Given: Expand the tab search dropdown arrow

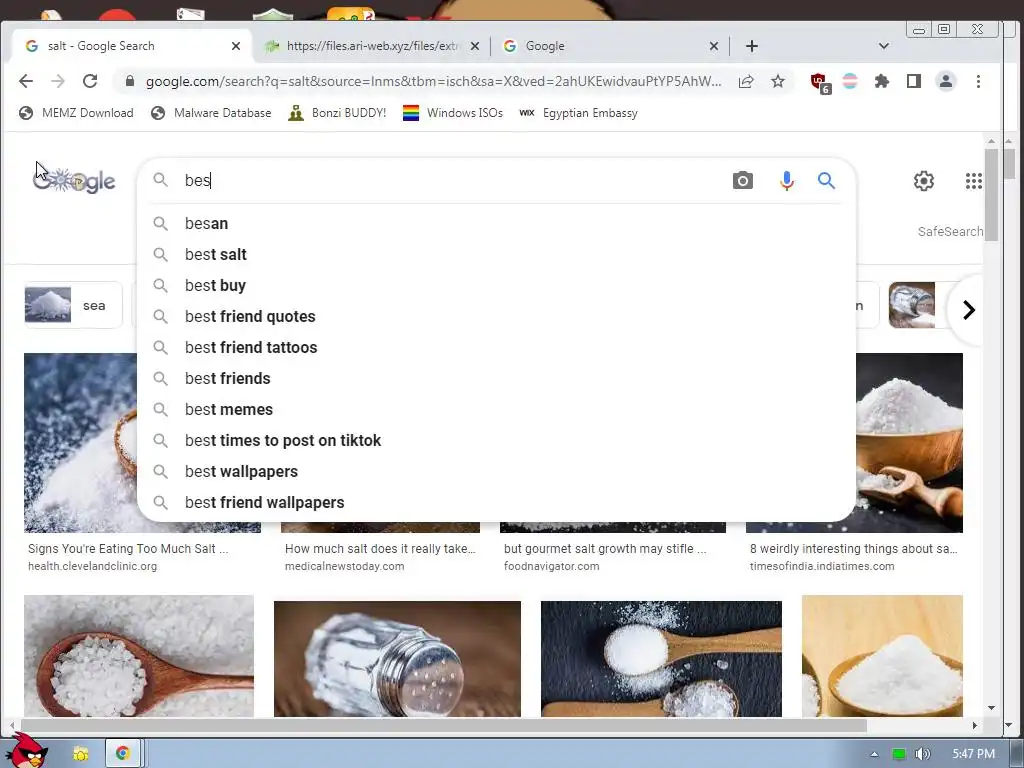Looking at the screenshot, I should (884, 46).
